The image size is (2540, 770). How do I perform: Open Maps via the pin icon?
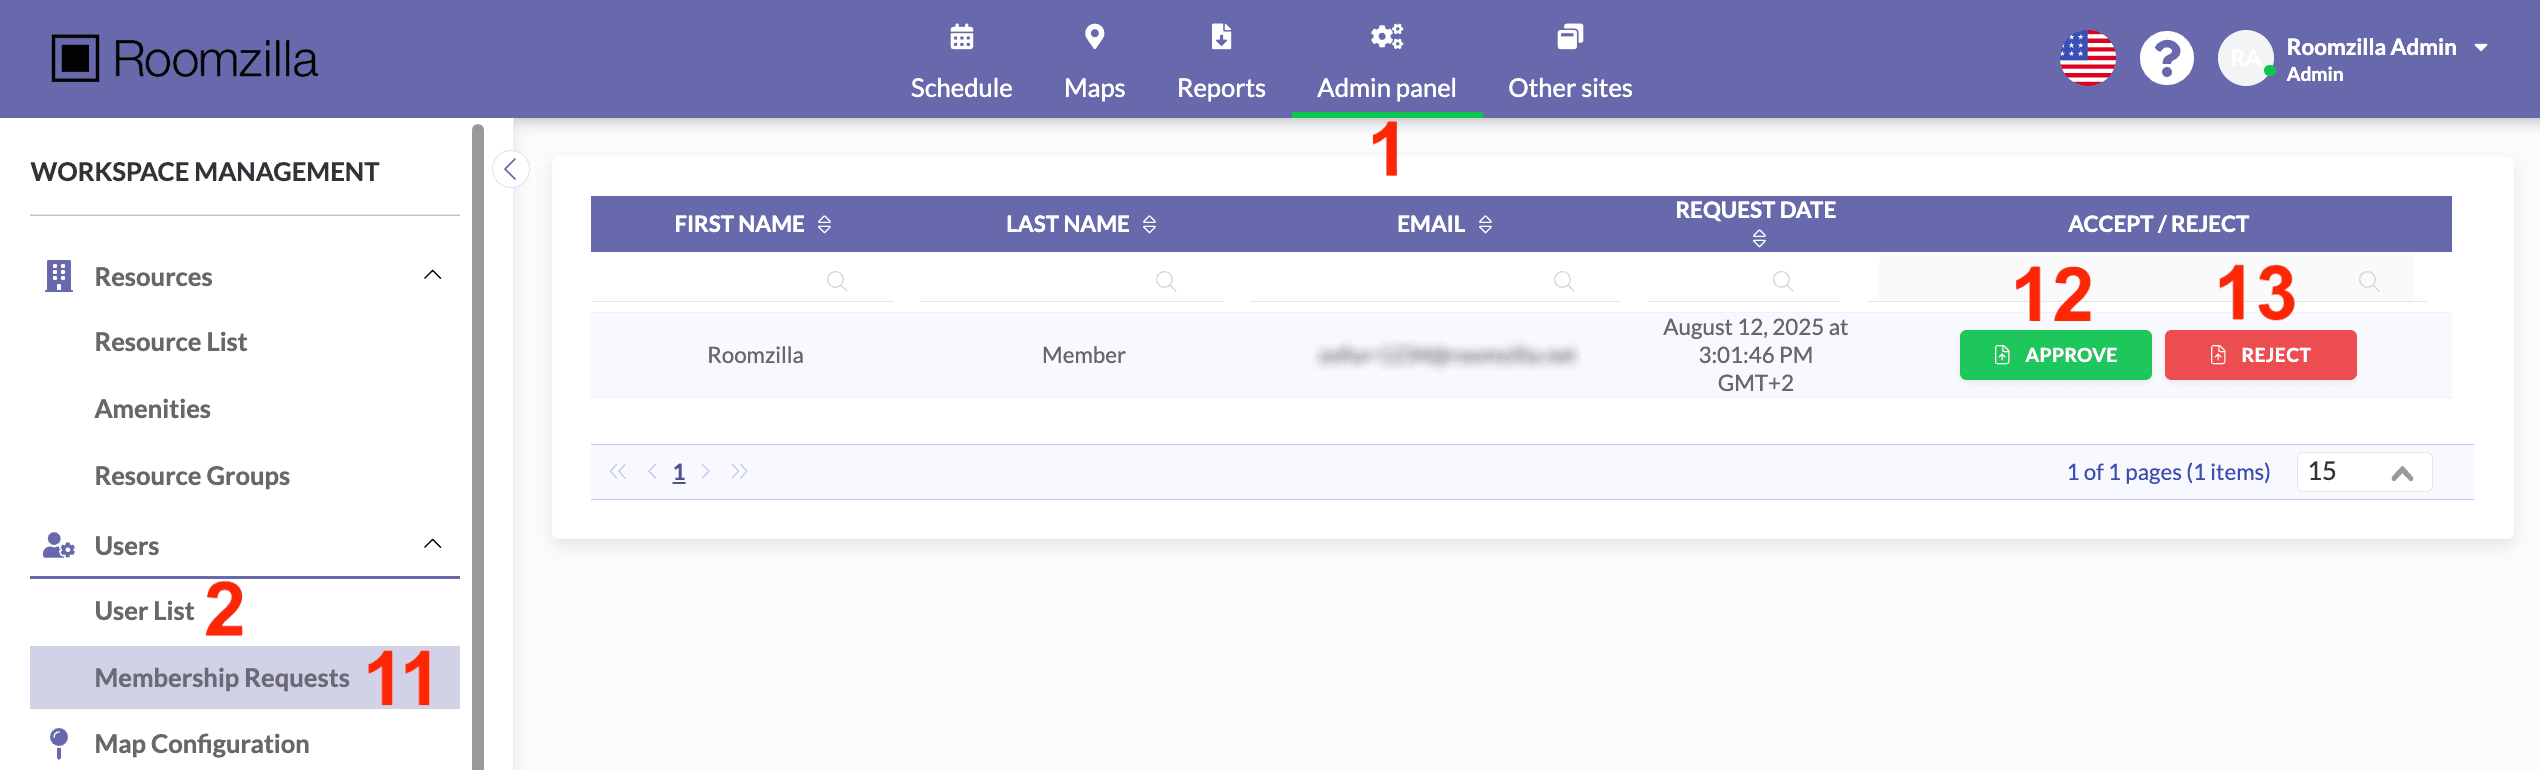pyautogui.click(x=1094, y=38)
